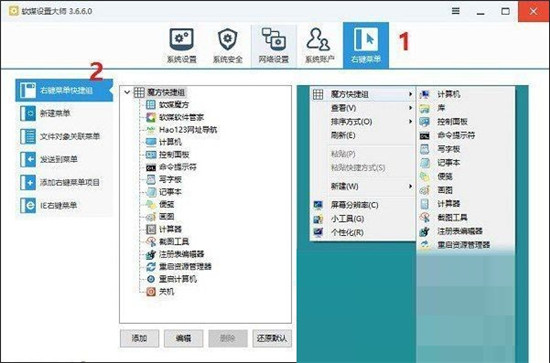The width and height of the screenshot is (550, 363).
Task: Expand 排序方式(O) submenu arrow in preview
Action: [410, 122]
